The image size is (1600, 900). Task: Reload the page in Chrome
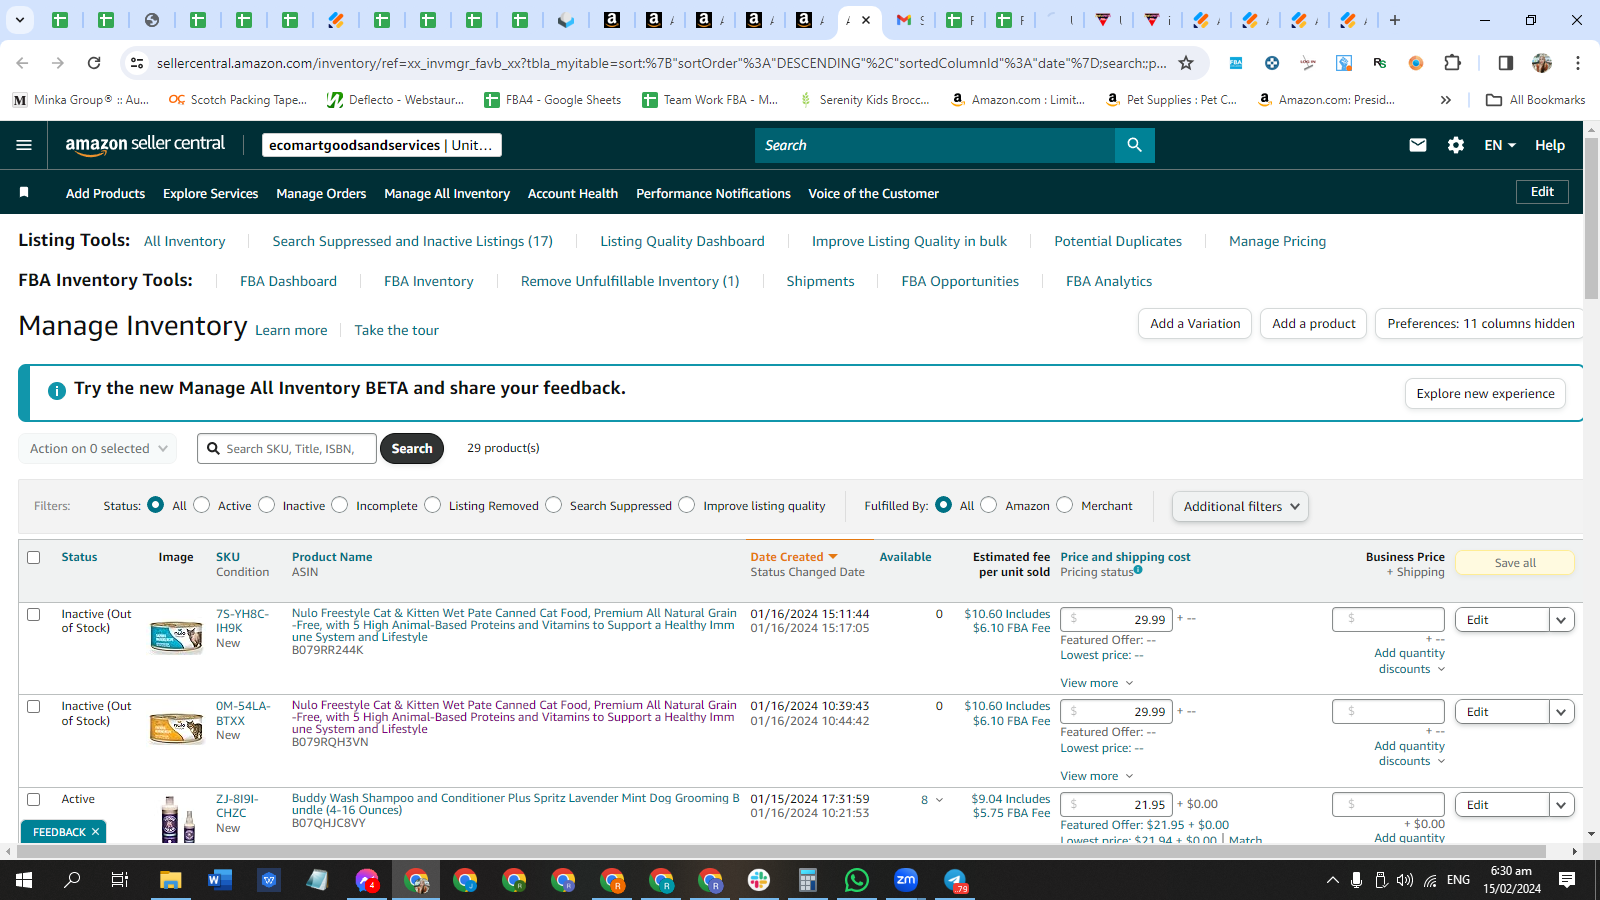[x=94, y=63]
